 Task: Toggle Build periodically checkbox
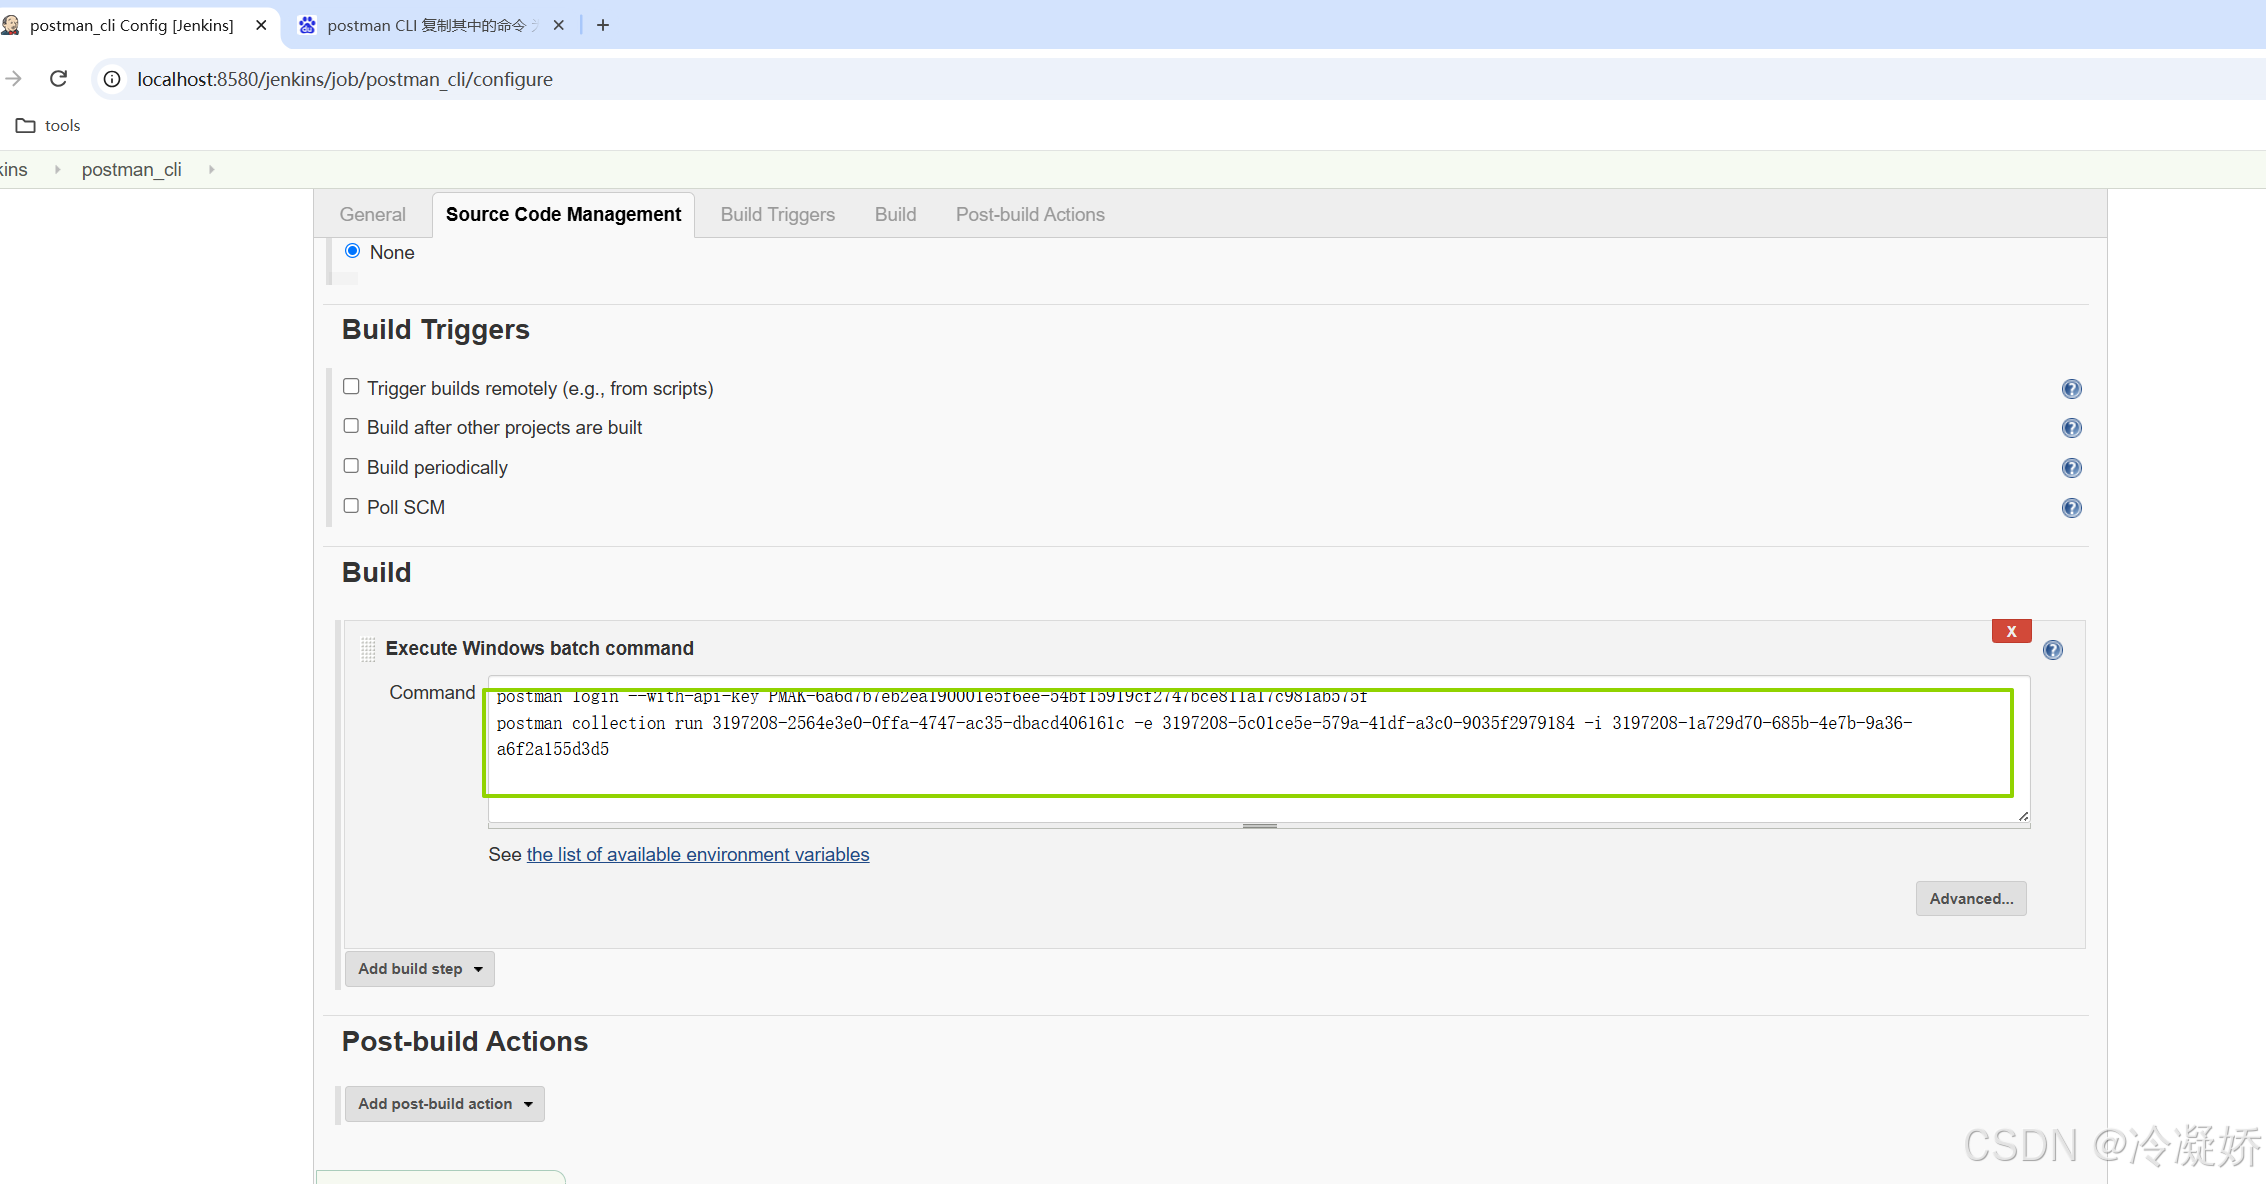(x=351, y=466)
